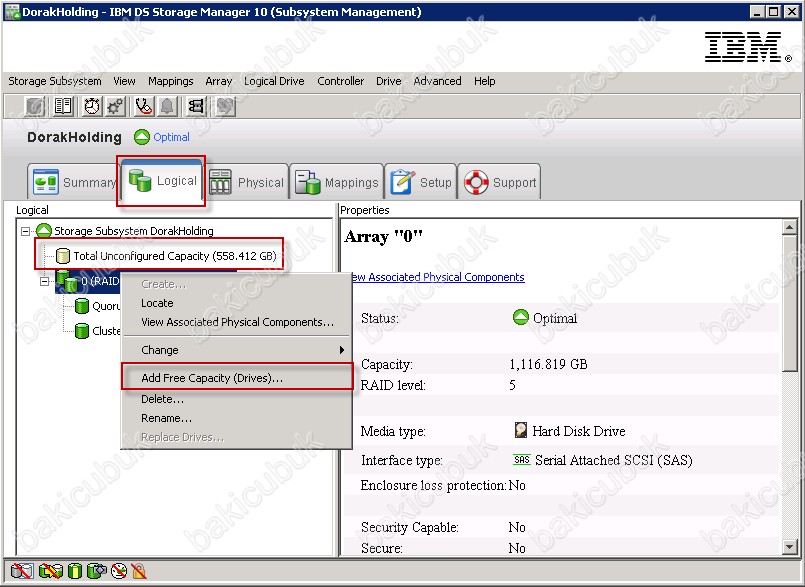Click the DorakHolding subsystem name heading
Screen dimensions: 805x587
(74, 137)
